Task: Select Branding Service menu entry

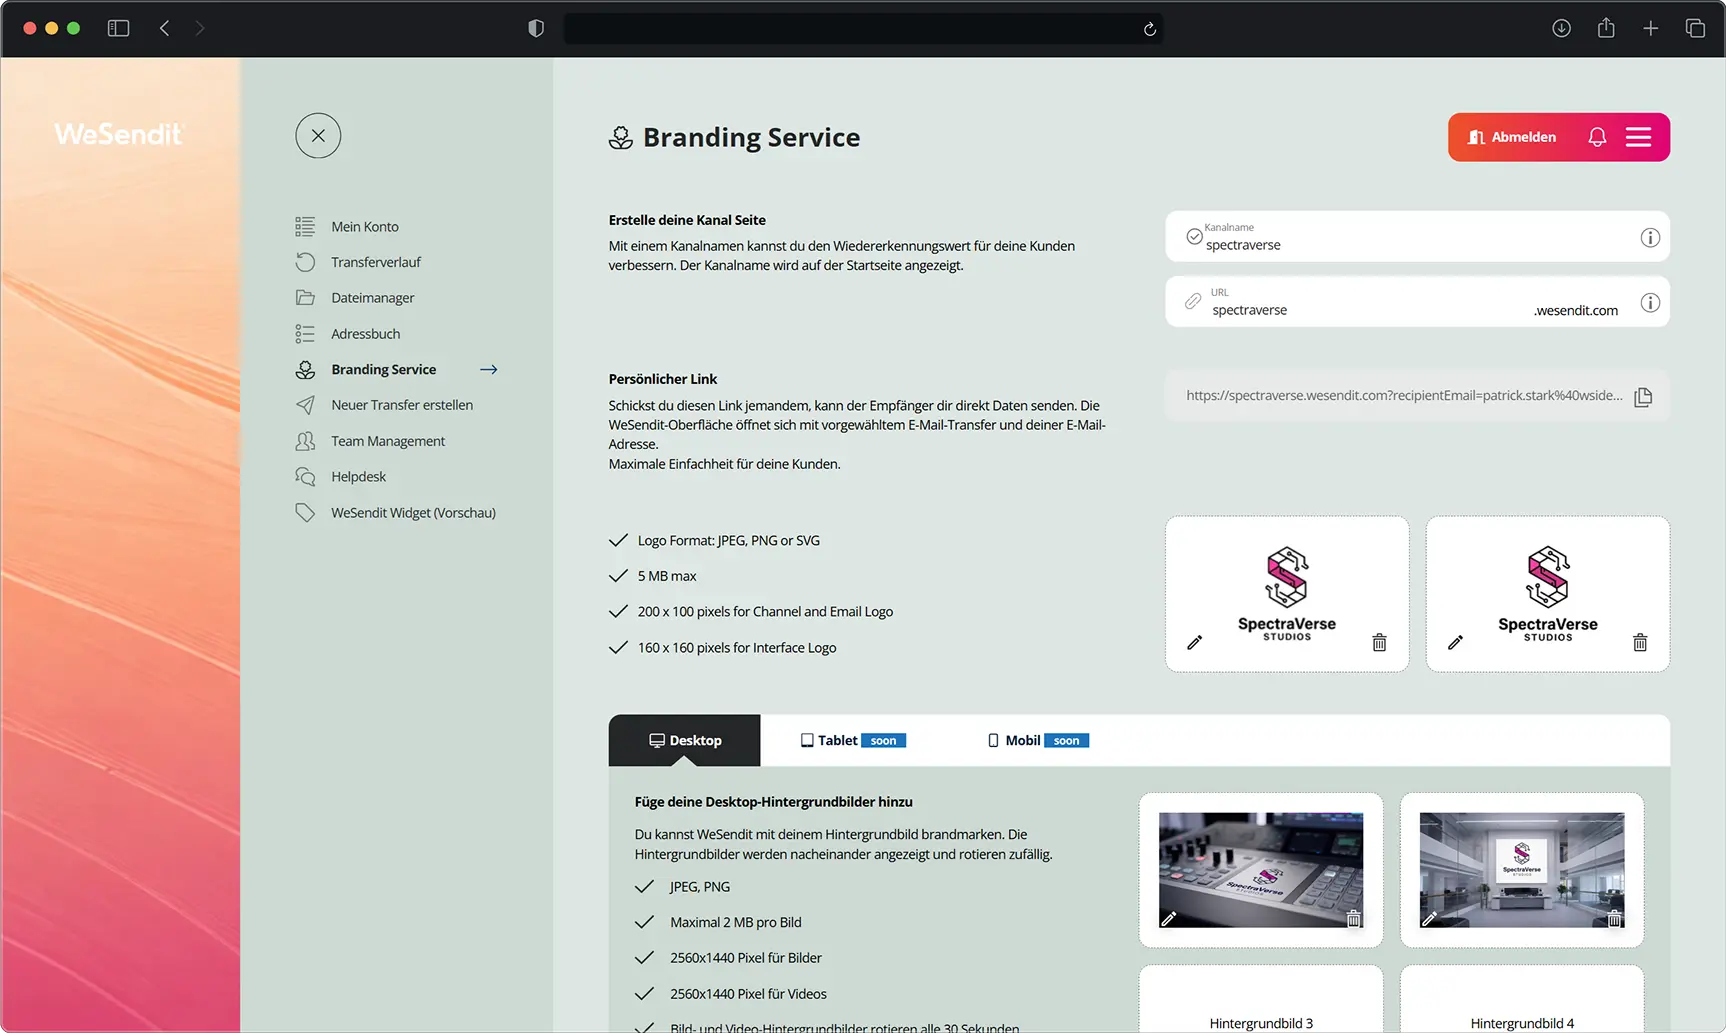Action: coord(384,370)
